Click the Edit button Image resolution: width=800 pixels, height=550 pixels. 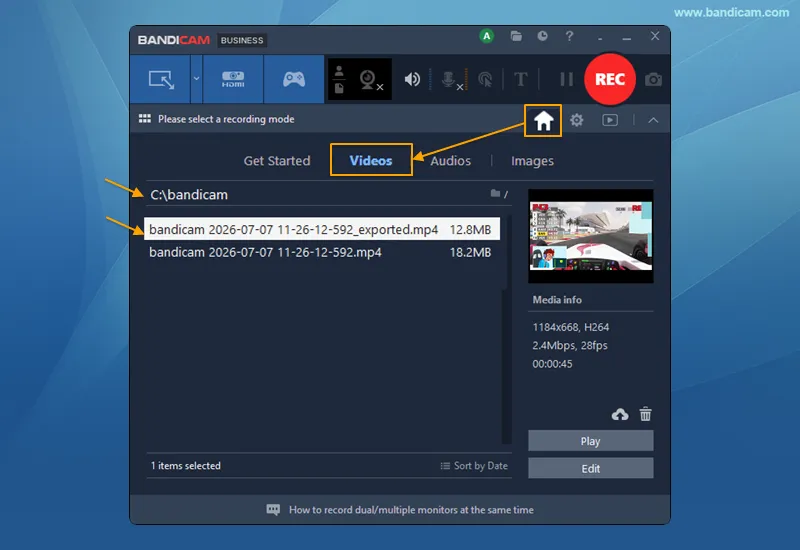point(590,468)
